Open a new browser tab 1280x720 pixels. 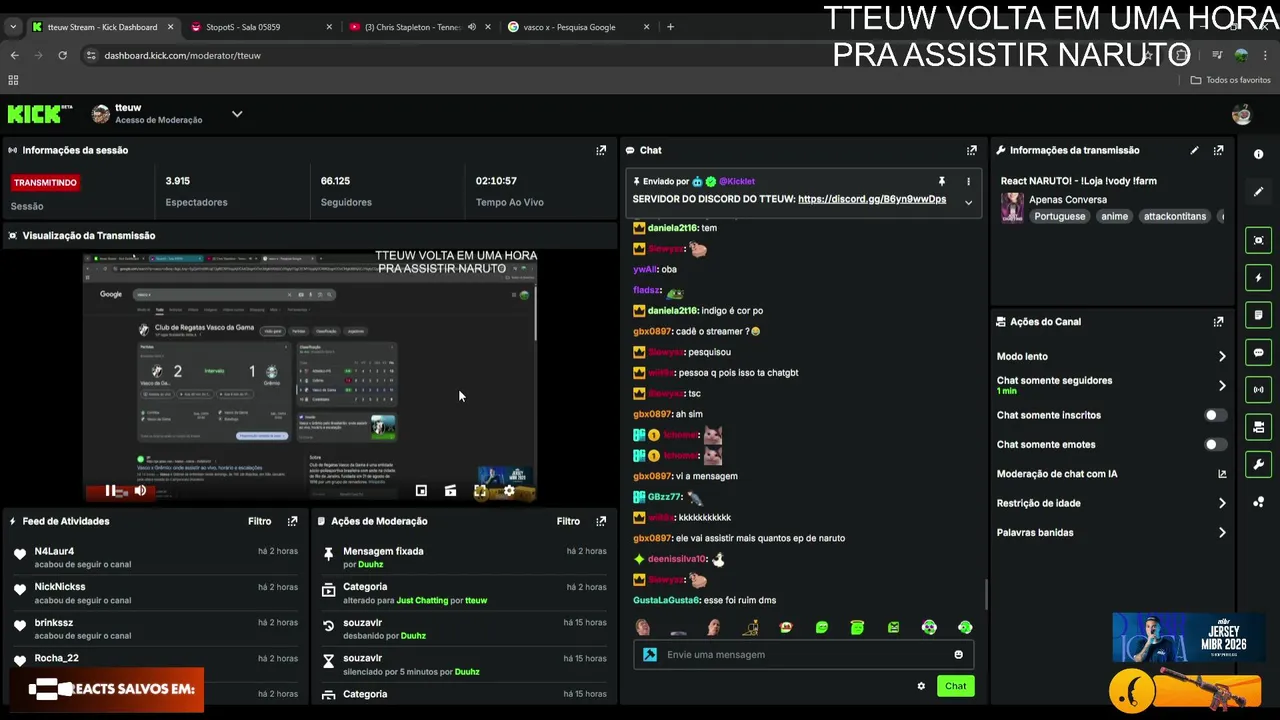[670, 27]
